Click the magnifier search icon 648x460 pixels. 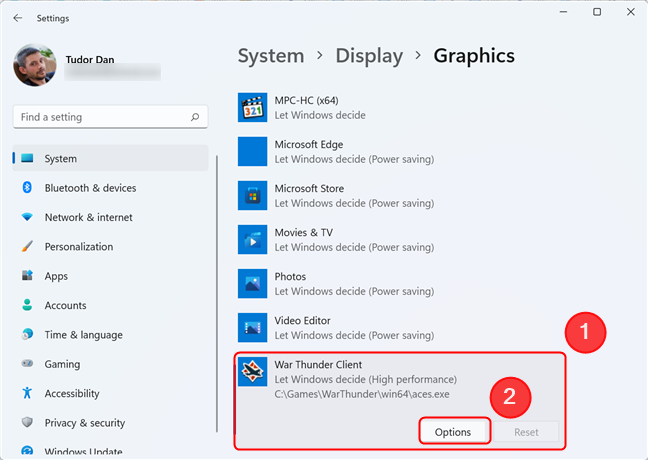coord(195,117)
